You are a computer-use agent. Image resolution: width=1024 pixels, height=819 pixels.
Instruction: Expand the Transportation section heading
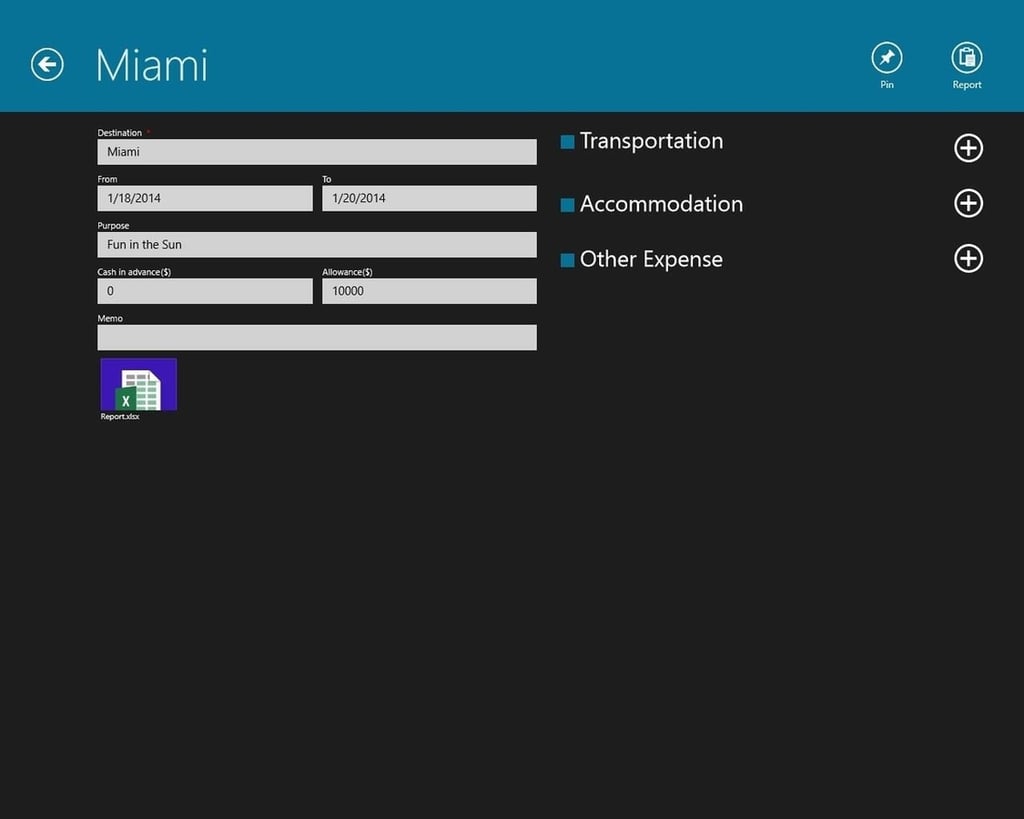[x=651, y=141]
